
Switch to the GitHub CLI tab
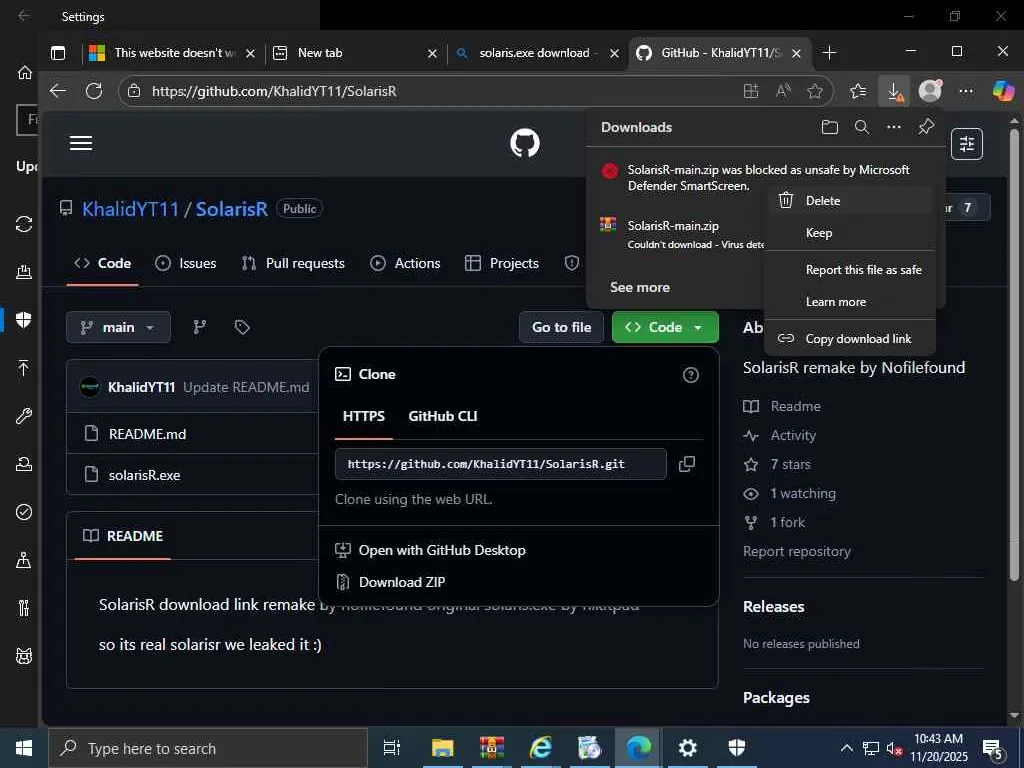pos(443,416)
